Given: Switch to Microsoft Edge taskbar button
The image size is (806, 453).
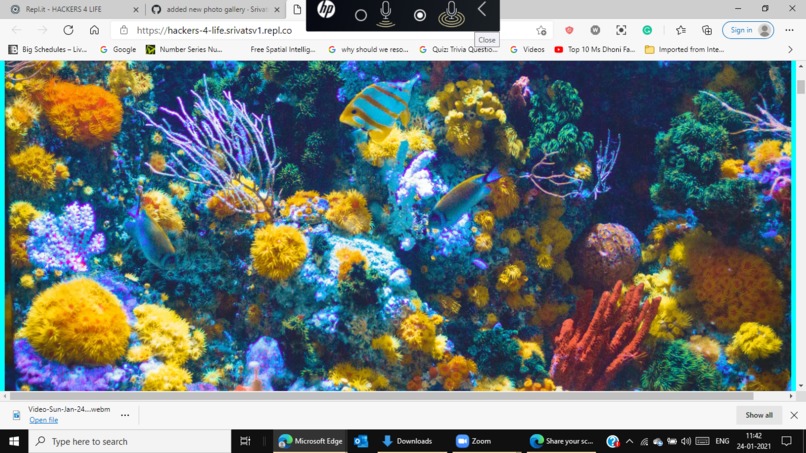Looking at the screenshot, I should pyautogui.click(x=310, y=441).
